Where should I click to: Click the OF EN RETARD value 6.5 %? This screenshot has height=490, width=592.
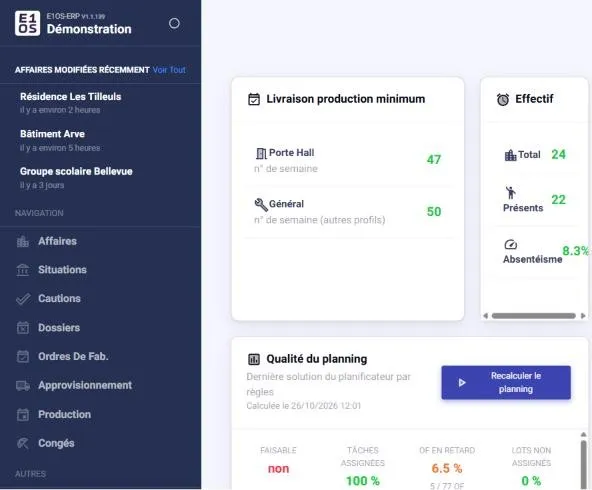pos(447,468)
